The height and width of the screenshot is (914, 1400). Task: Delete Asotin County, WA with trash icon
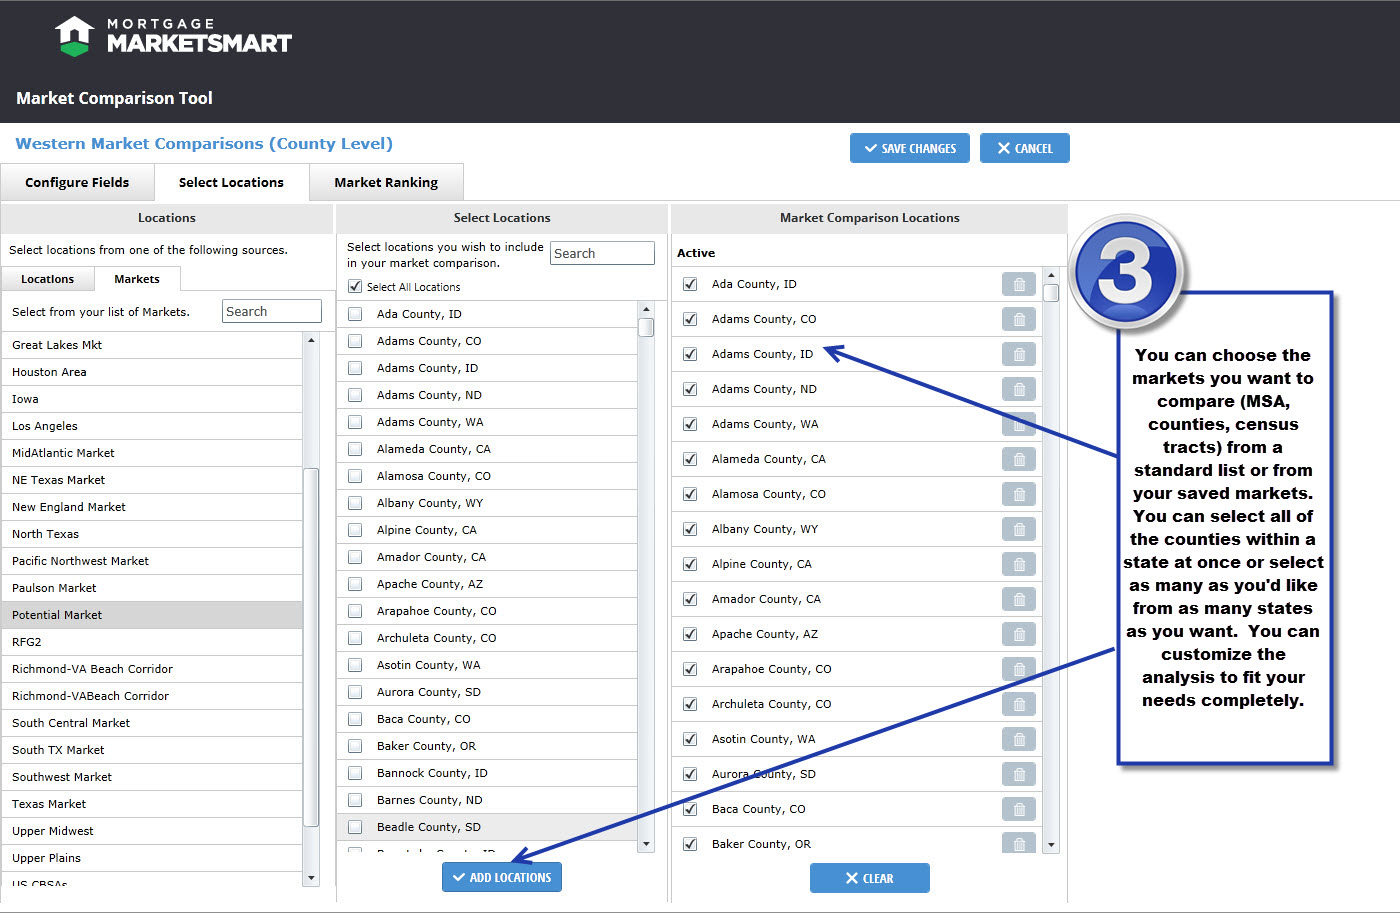(1019, 740)
